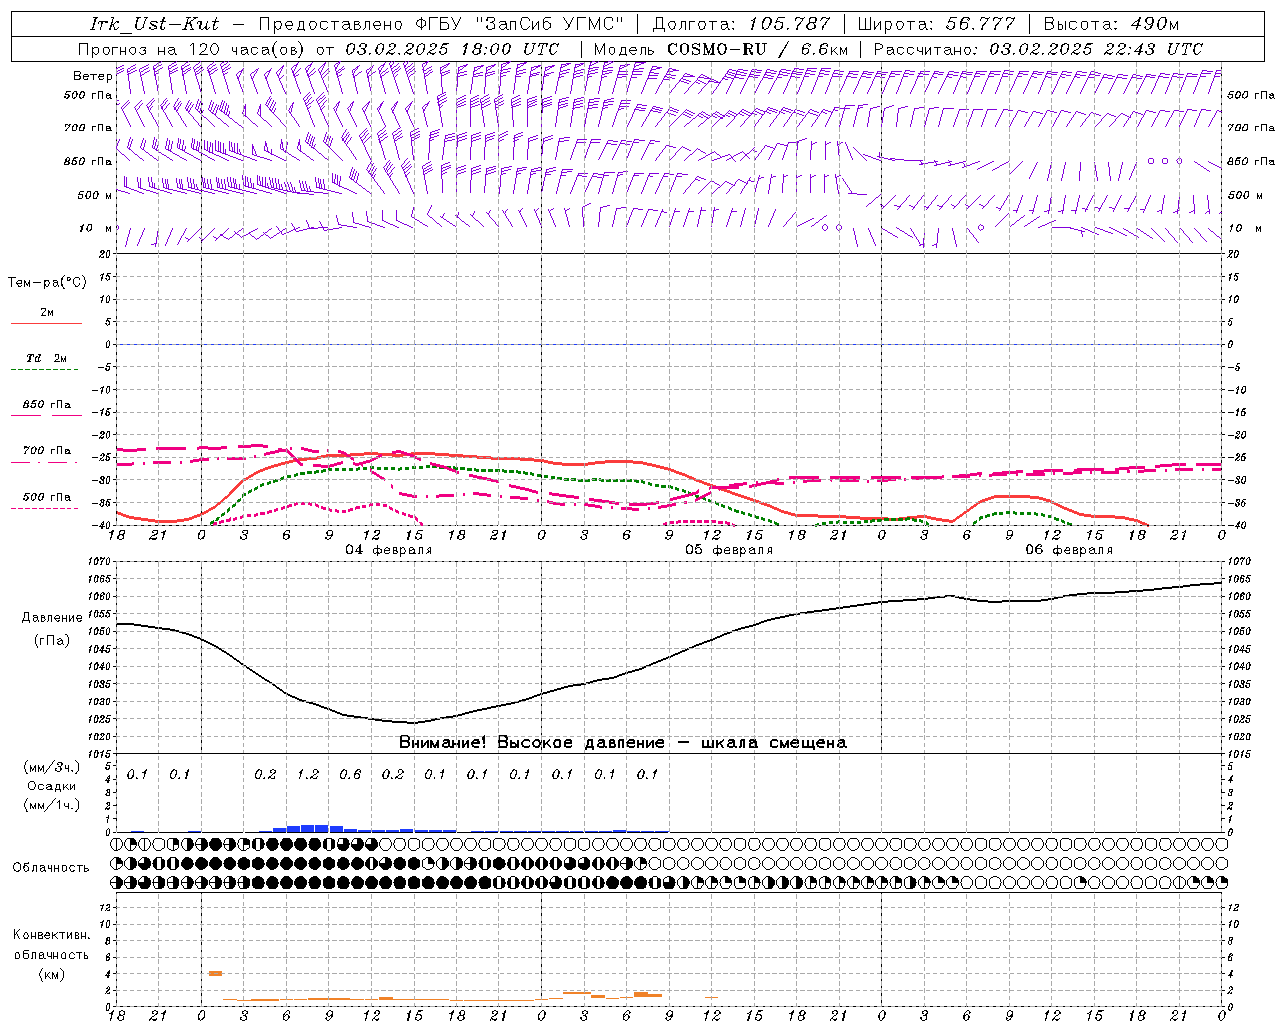
Task: Click the high pressure warning text
Action: click(x=622, y=743)
